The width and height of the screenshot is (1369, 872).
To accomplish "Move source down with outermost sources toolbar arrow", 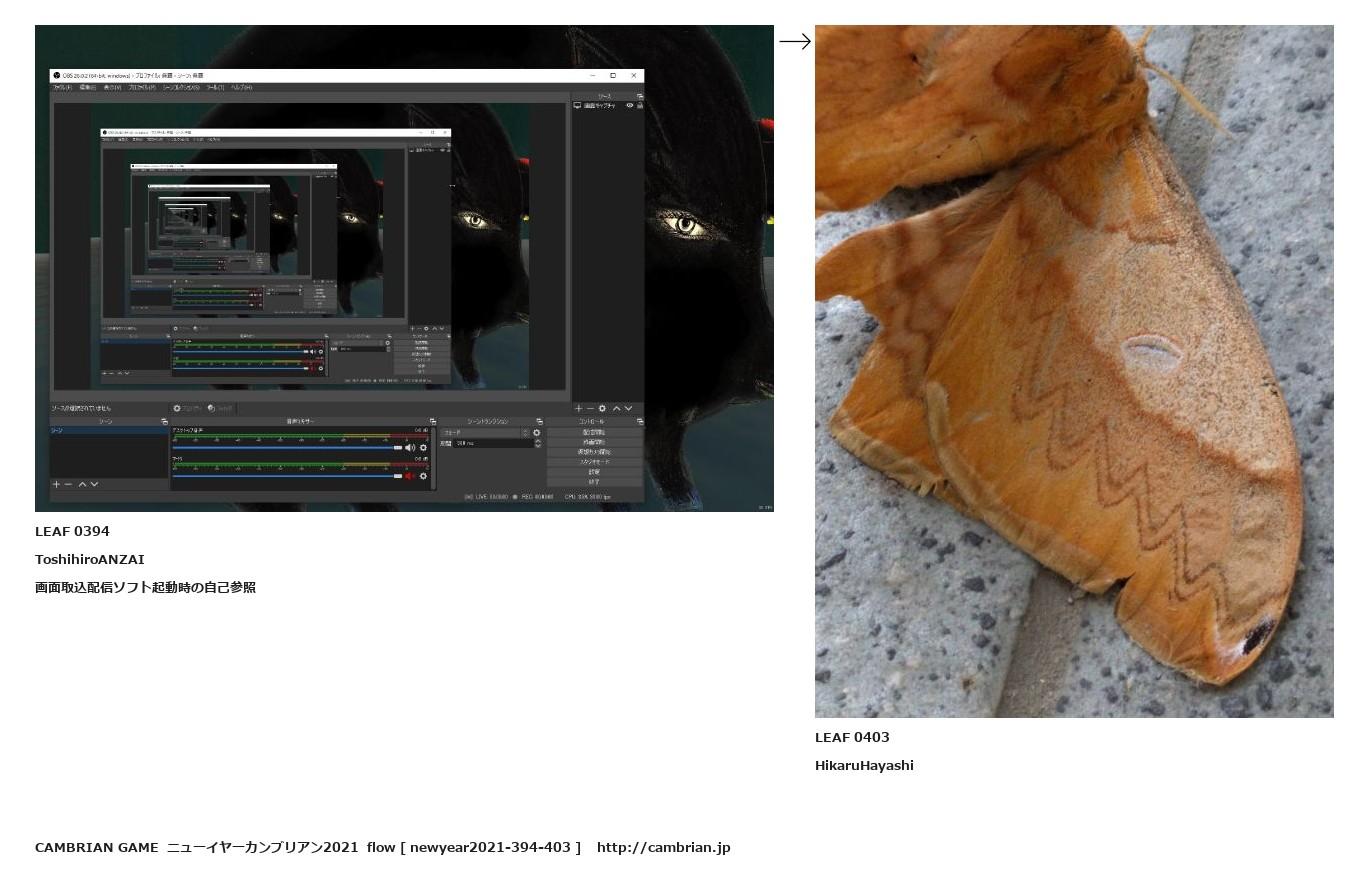I will coord(629,409).
